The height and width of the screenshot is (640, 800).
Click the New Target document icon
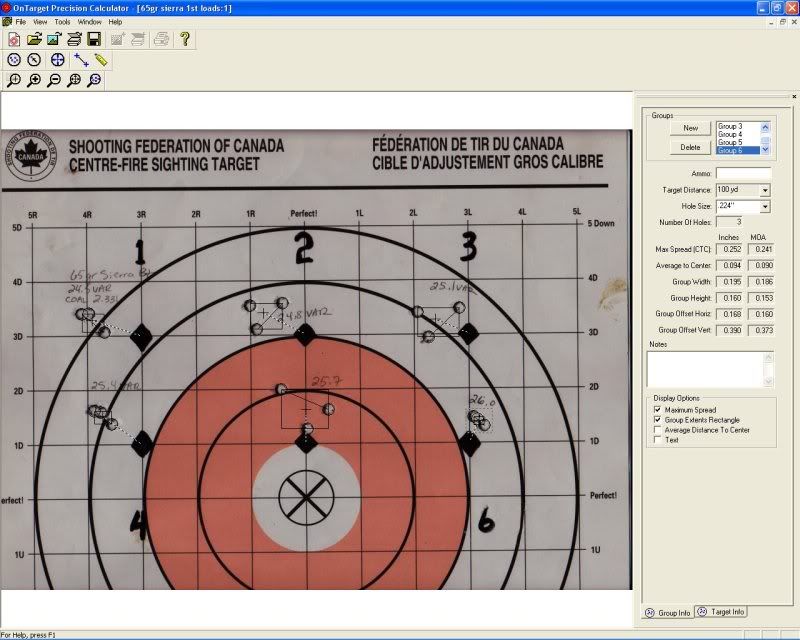click(x=14, y=39)
